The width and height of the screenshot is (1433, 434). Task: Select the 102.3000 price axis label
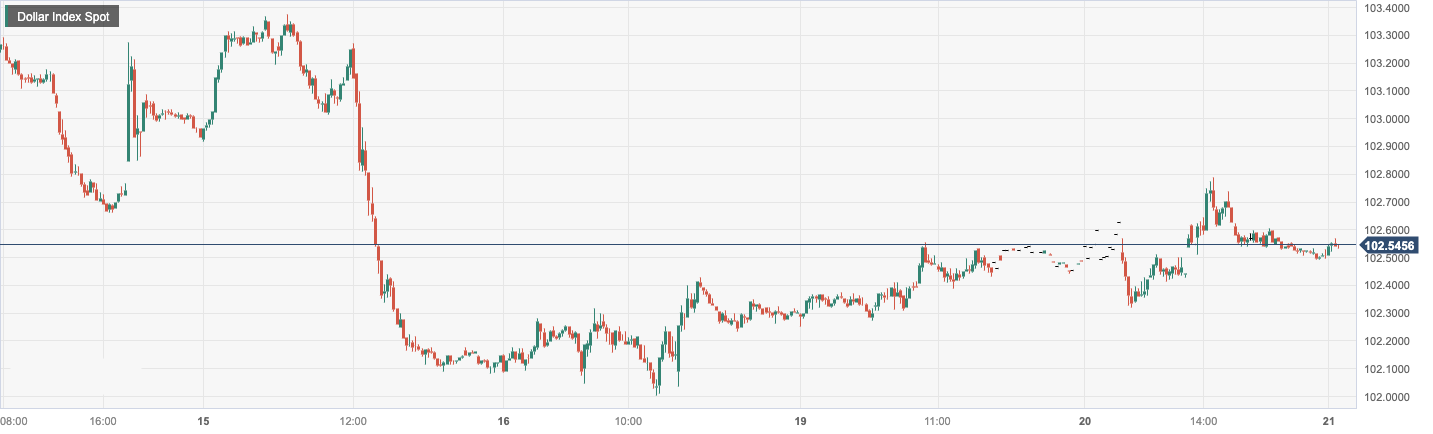(1386, 313)
